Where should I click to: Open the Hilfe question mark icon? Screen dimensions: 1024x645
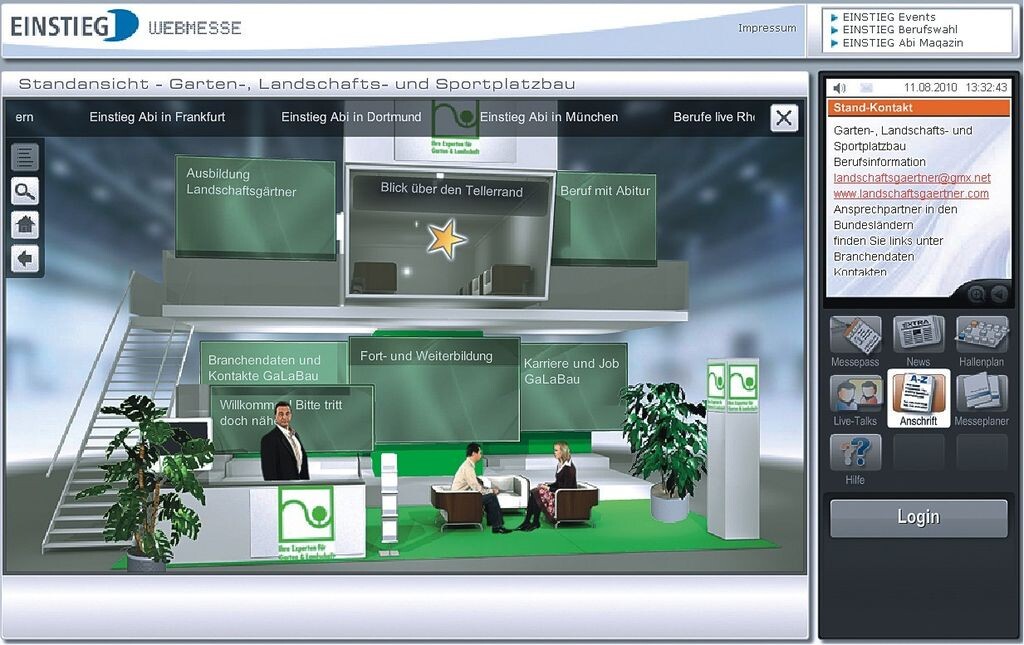[x=855, y=454]
